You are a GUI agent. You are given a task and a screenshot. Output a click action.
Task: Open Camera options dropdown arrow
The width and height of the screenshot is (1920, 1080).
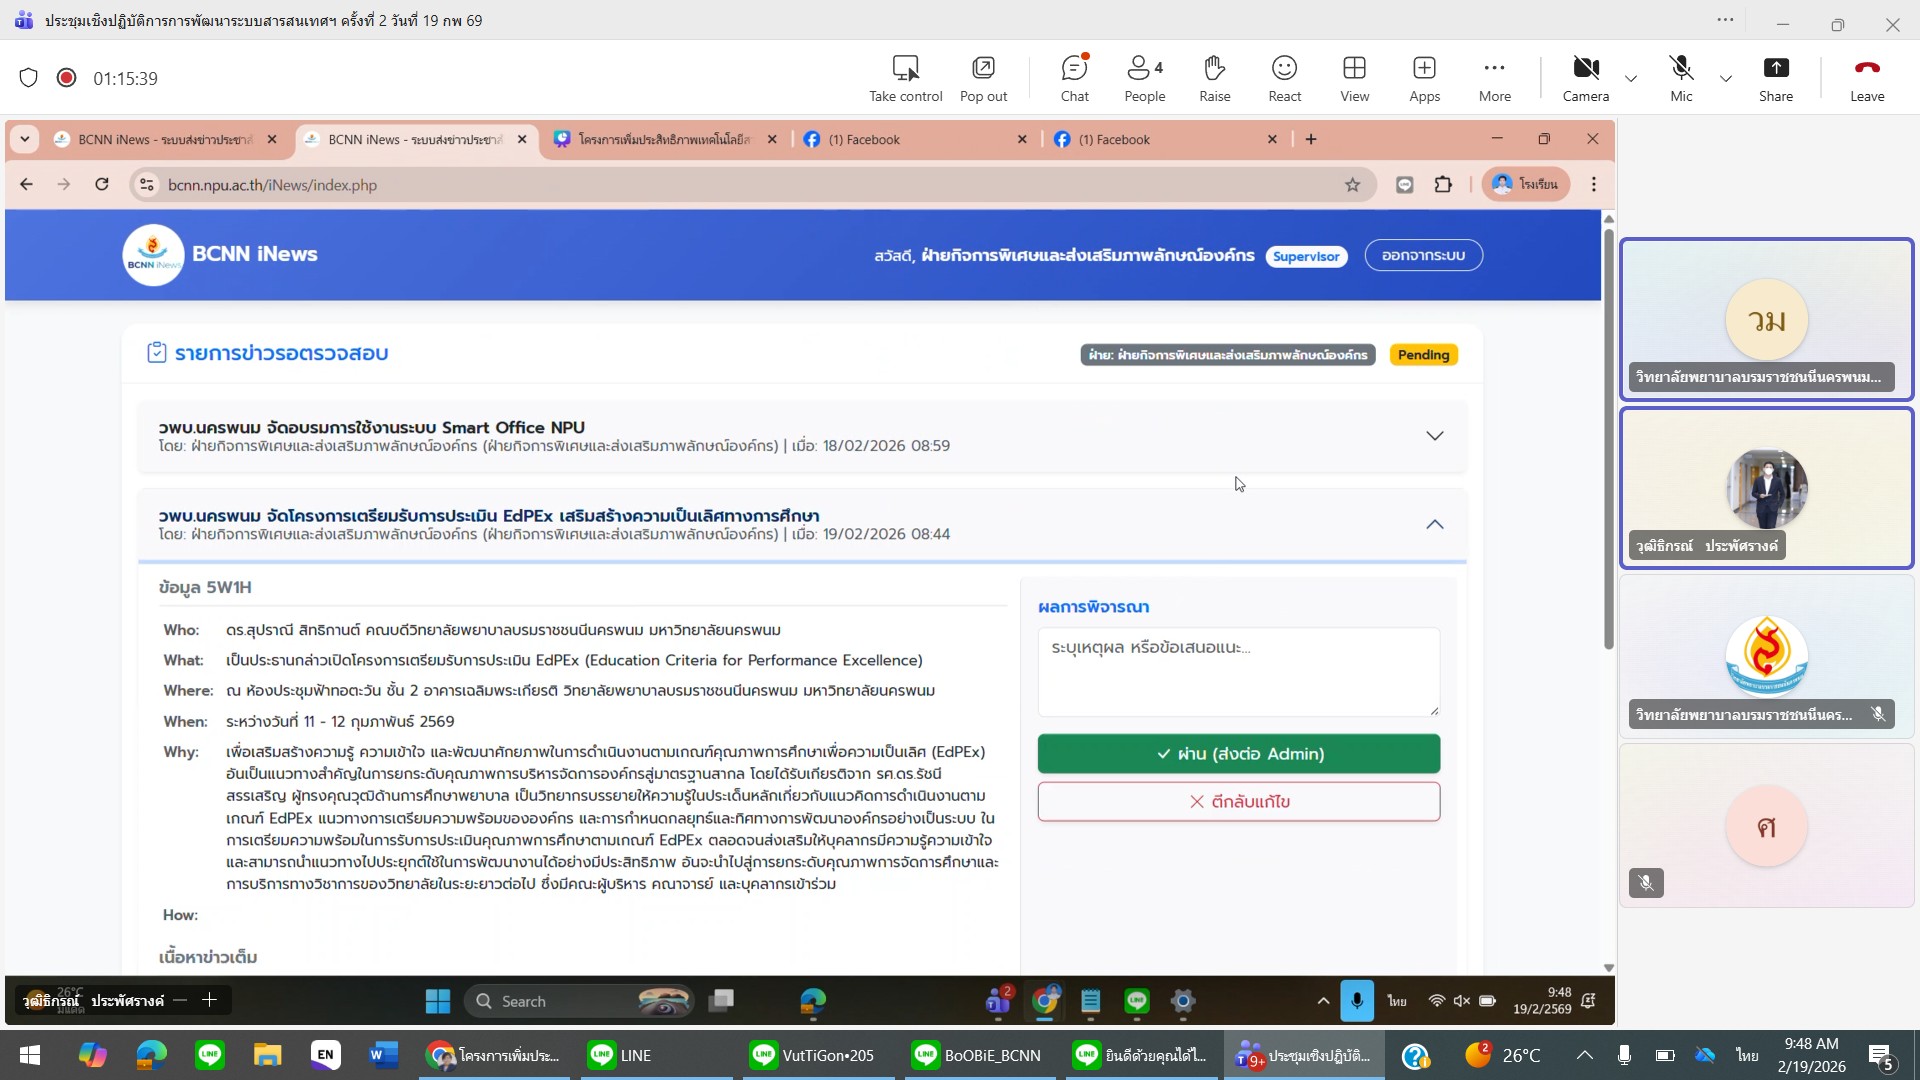1631,78
